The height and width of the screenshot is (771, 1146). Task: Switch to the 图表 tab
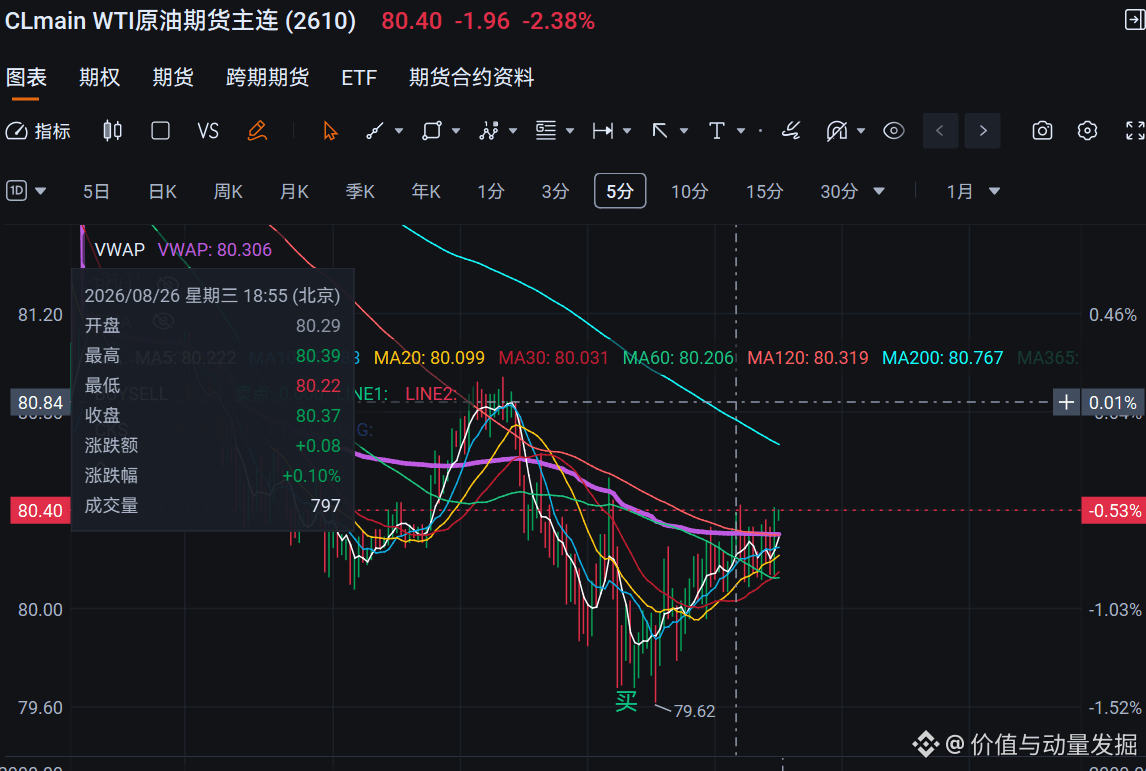tap(26, 77)
